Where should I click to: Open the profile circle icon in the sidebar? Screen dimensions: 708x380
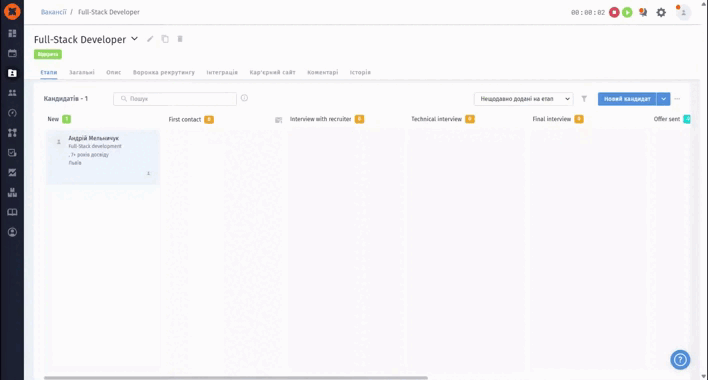point(12,232)
